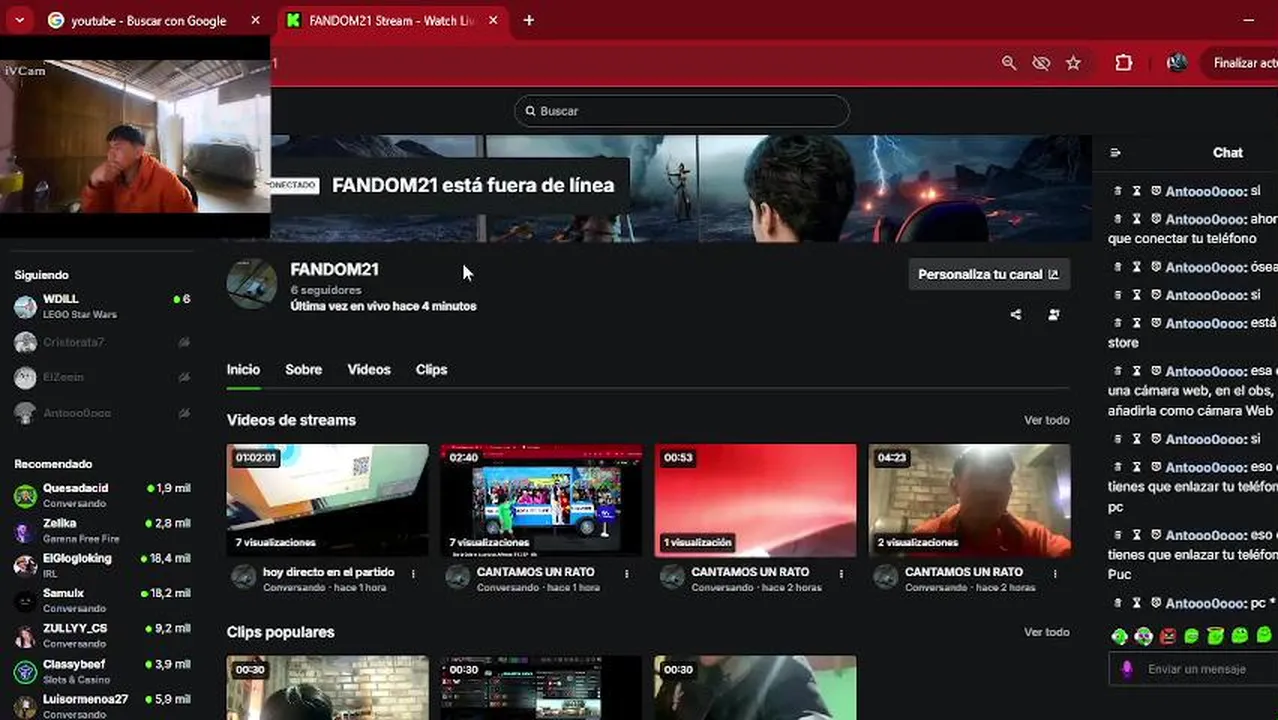Click the zoom magnifier icon in address bar
Viewport: 1278px width, 720px height.
pyautogui.click(x=1009, y=63)
